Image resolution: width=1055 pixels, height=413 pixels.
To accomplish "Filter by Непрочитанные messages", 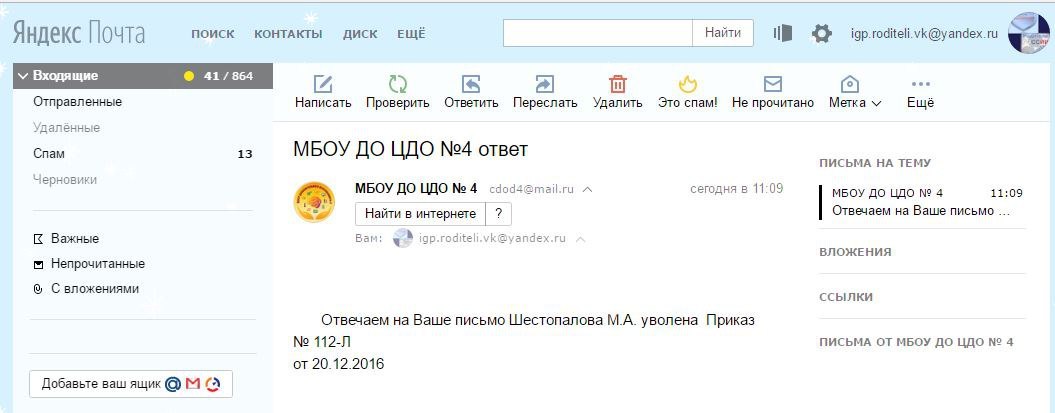I will (x=98, y=264).
